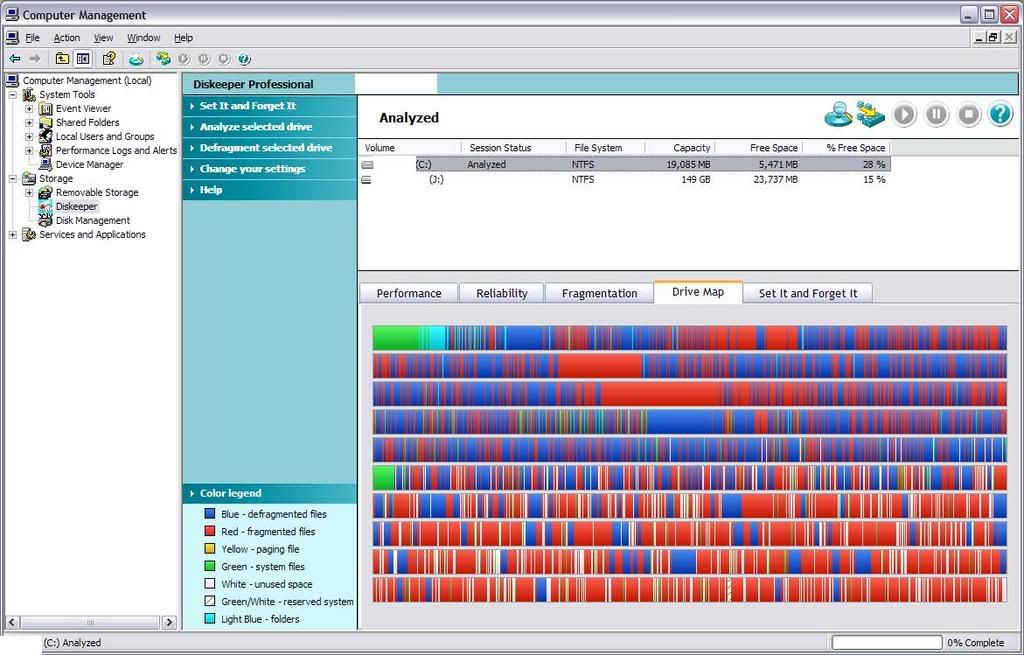Image resolution: width=1024 pixels, height=655 pixels.
Task: Click the Properties help sheet toolbar icon
Action: click(108, 59)
